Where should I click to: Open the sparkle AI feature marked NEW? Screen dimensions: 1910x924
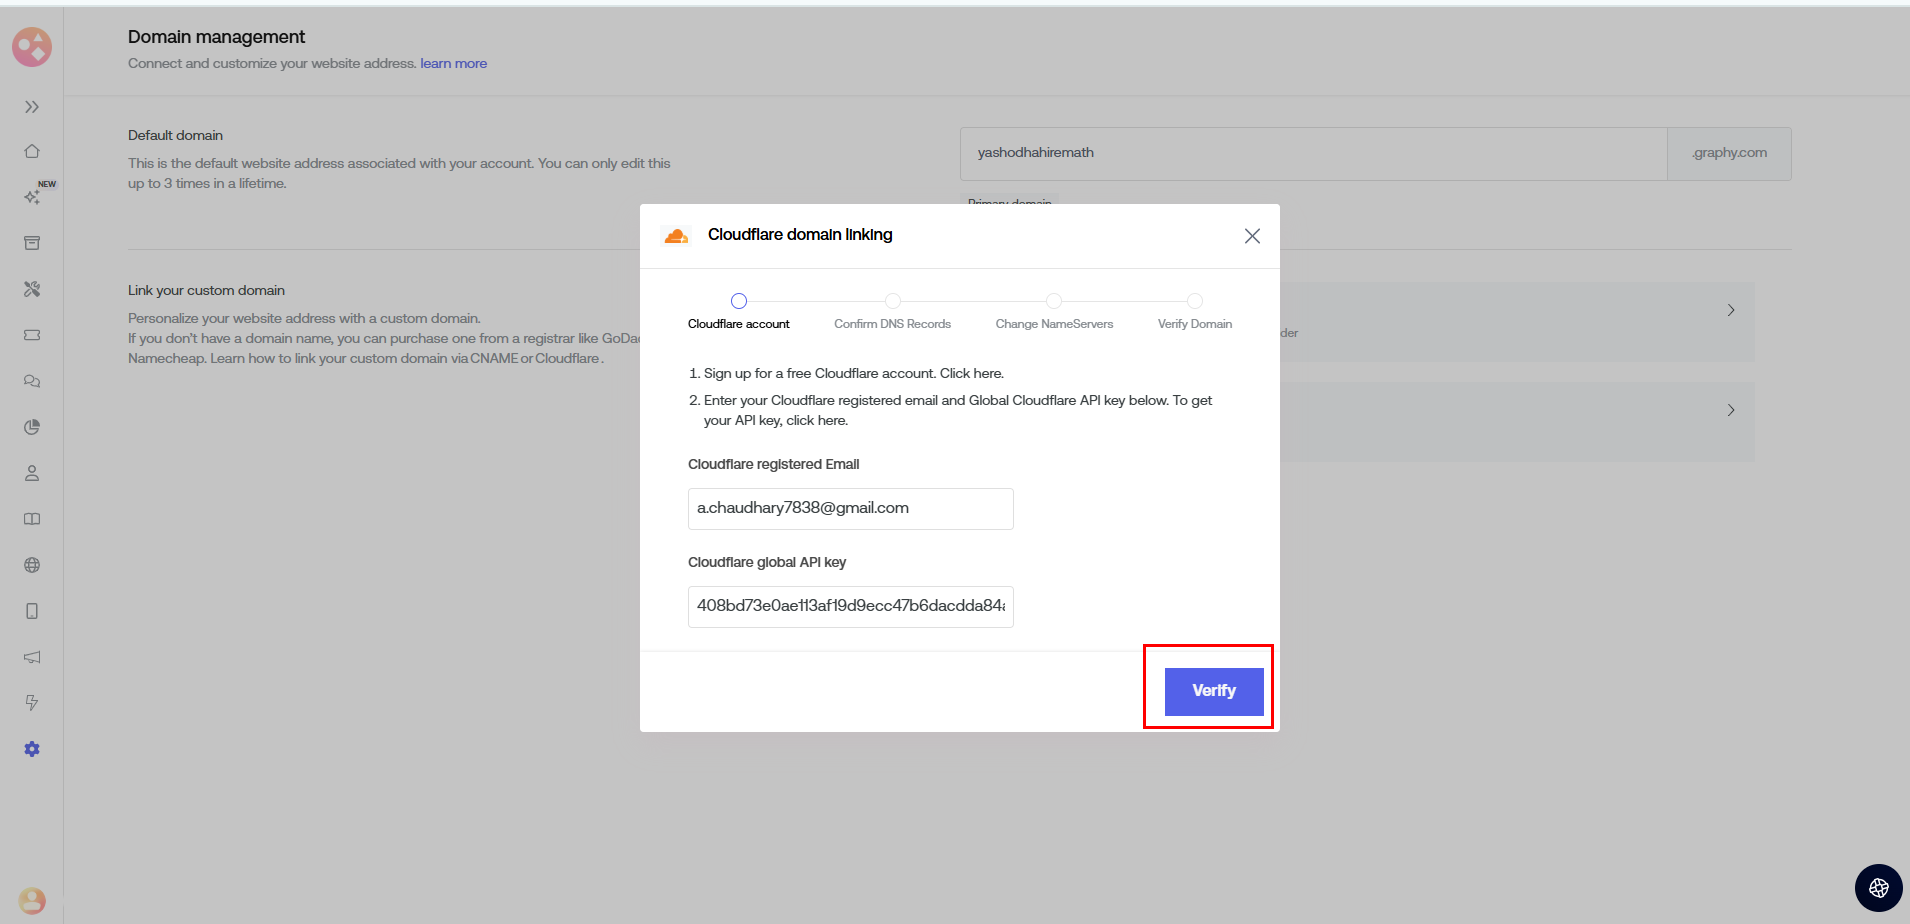pyautogui.click(x=32, y=197)
